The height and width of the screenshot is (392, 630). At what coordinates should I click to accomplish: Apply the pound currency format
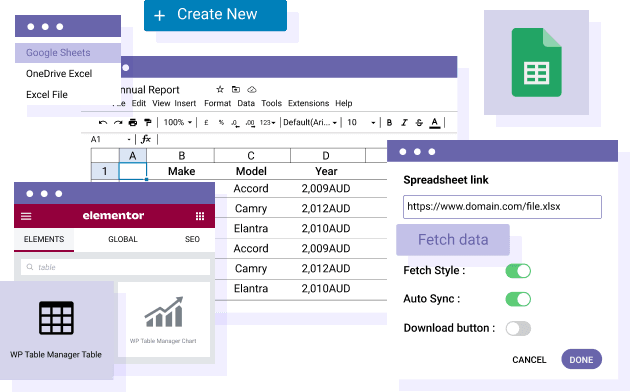[206, 122]
